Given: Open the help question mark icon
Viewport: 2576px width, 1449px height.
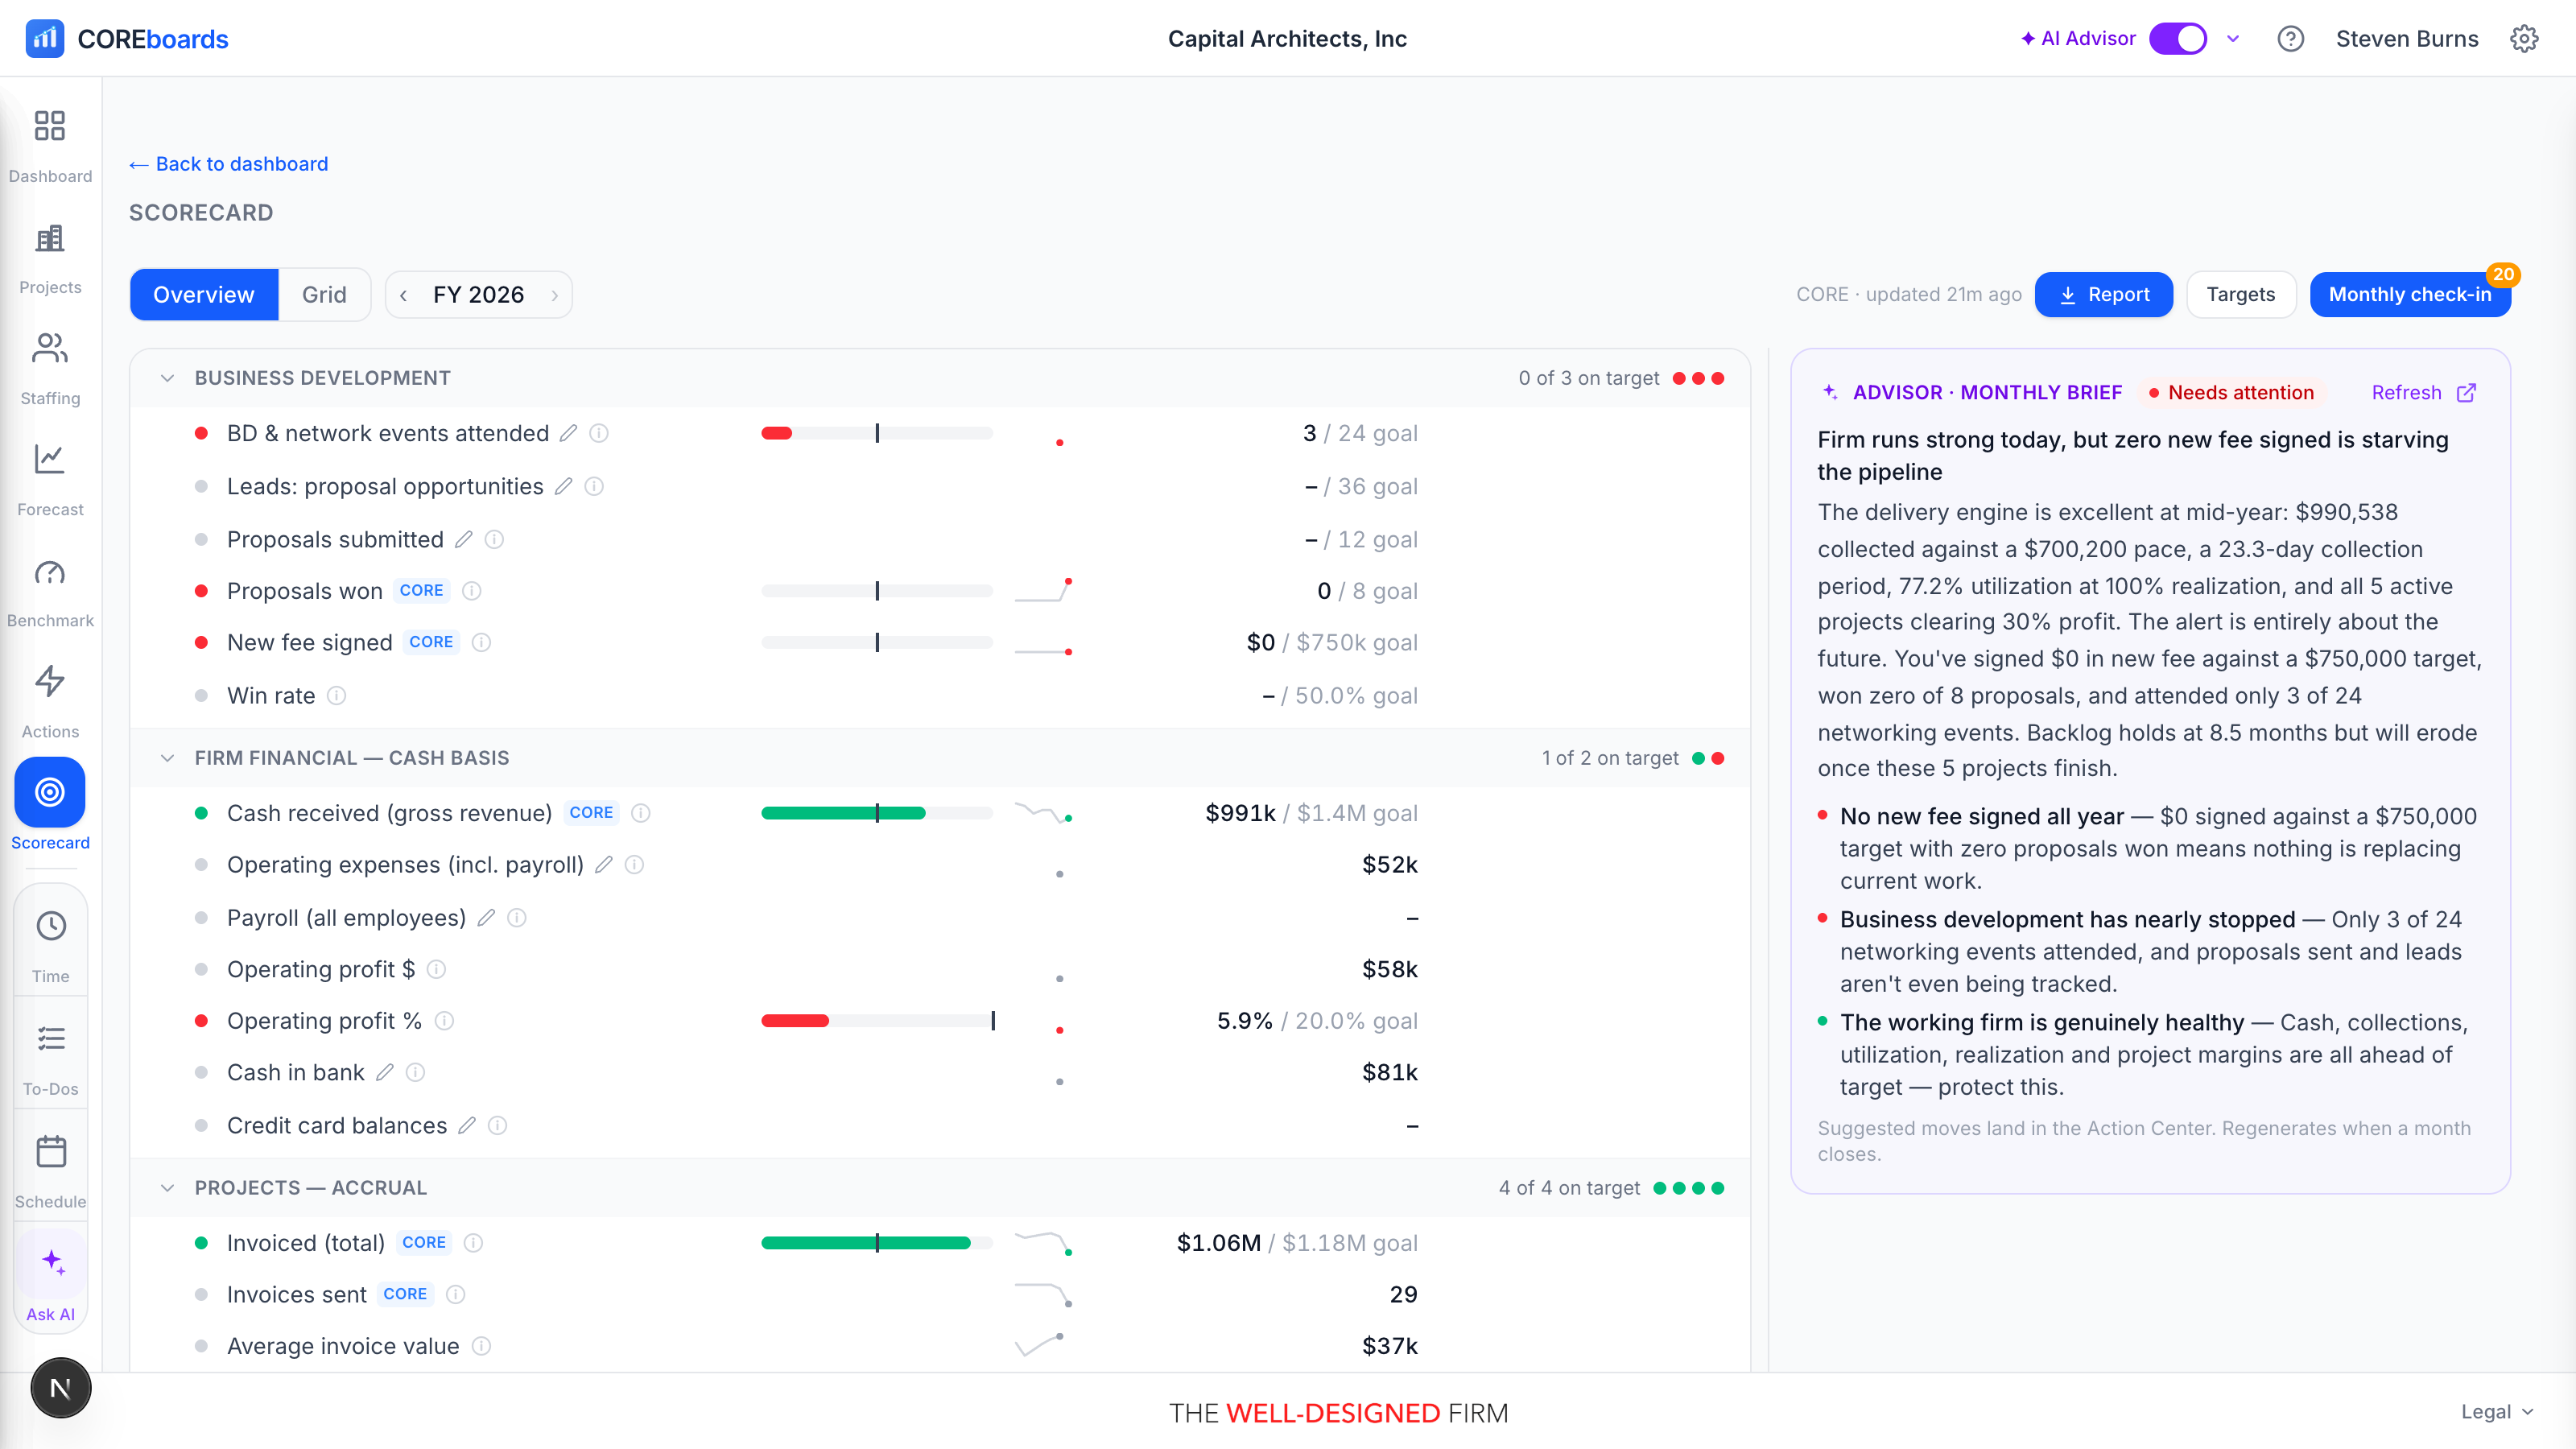Looking at the screenshot, I should pyautogui.click(x=2290, y=39).
